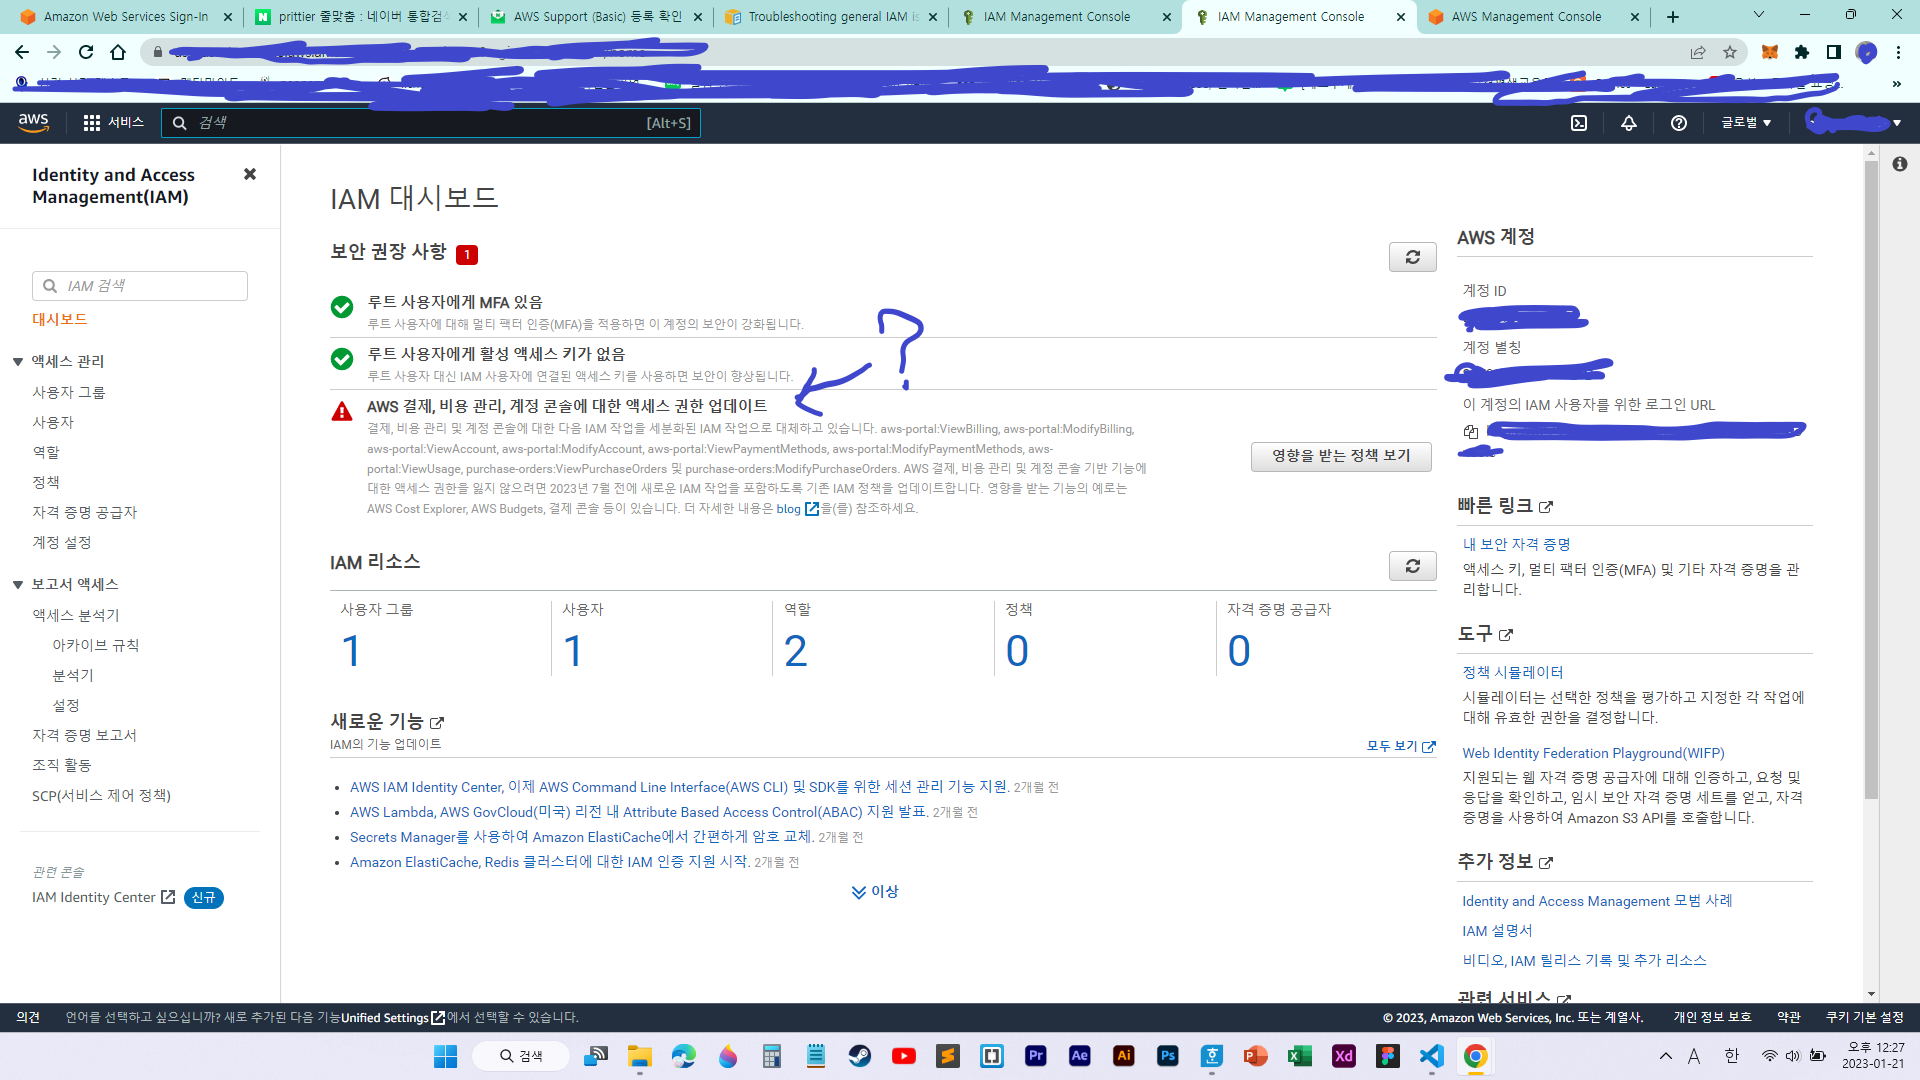
Task: Click 영향을 받는 정책 보기 button
Action: pos(1341,456)
